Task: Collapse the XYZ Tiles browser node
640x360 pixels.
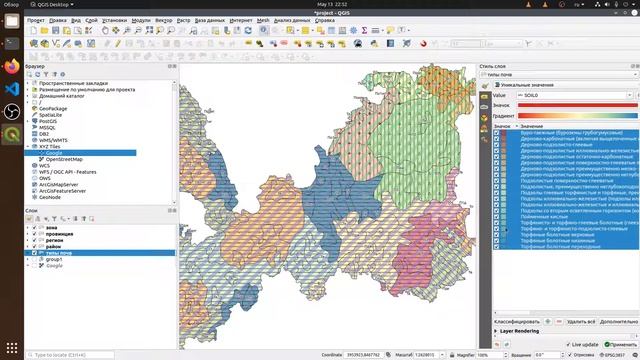Action: point(28,147)
